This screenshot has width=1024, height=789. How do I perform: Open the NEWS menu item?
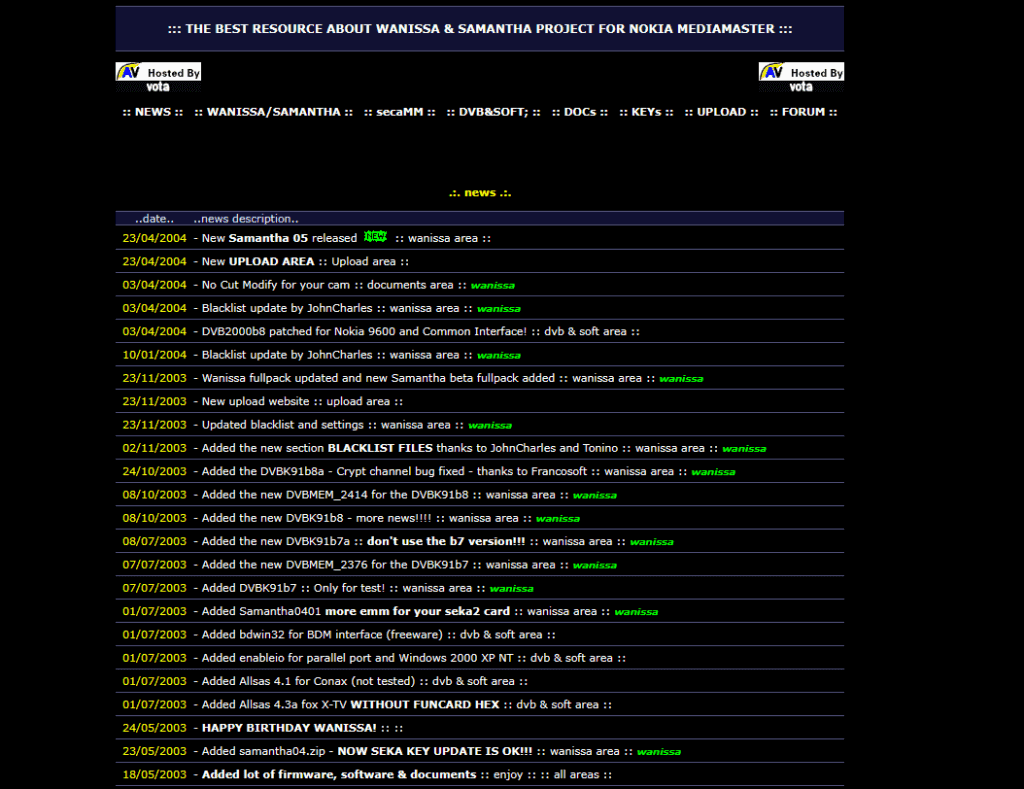point(152,112)
